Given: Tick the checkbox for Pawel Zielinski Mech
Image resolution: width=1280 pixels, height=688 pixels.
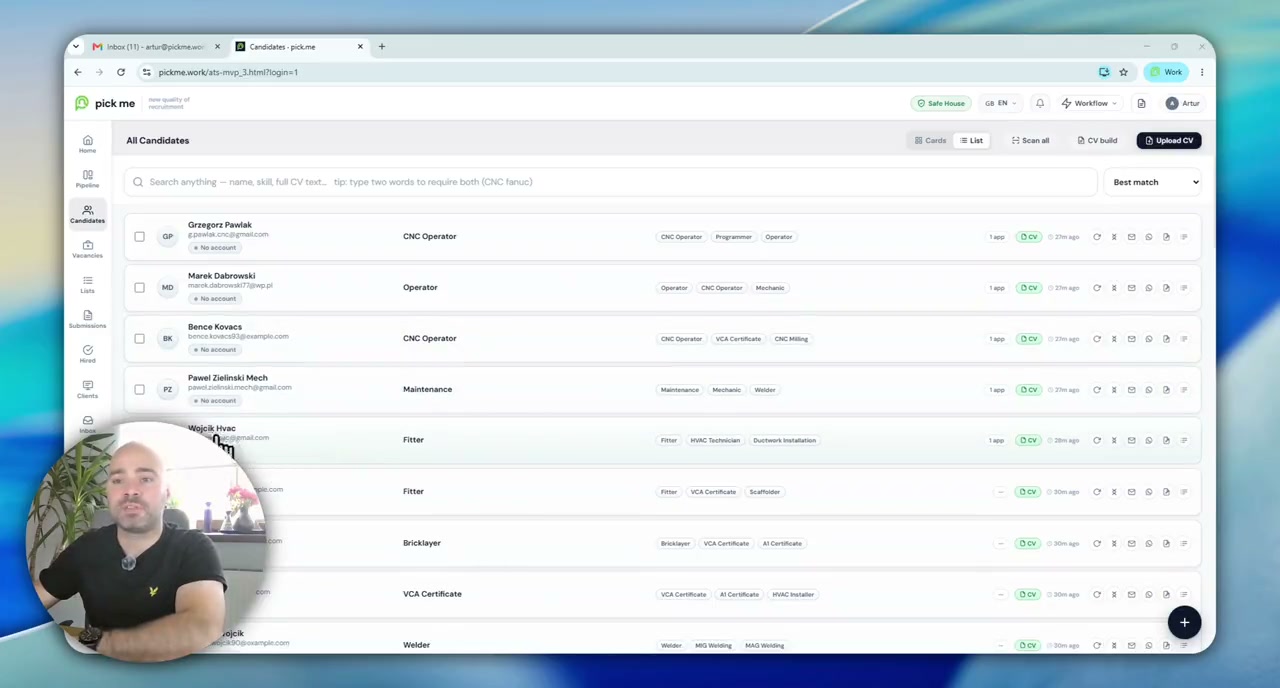Looking at the screenshot, I should coord(139,390).
